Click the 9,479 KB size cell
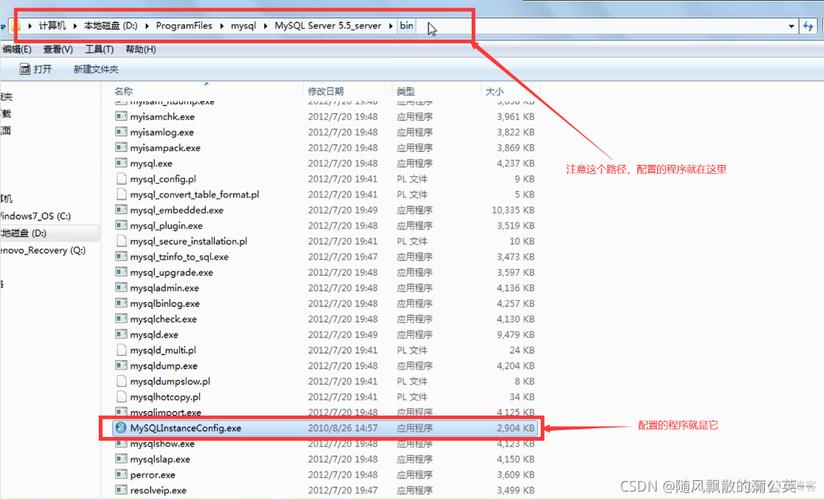Screen dimensions: 824x500 pyautogui.click(x=516, y=334)
